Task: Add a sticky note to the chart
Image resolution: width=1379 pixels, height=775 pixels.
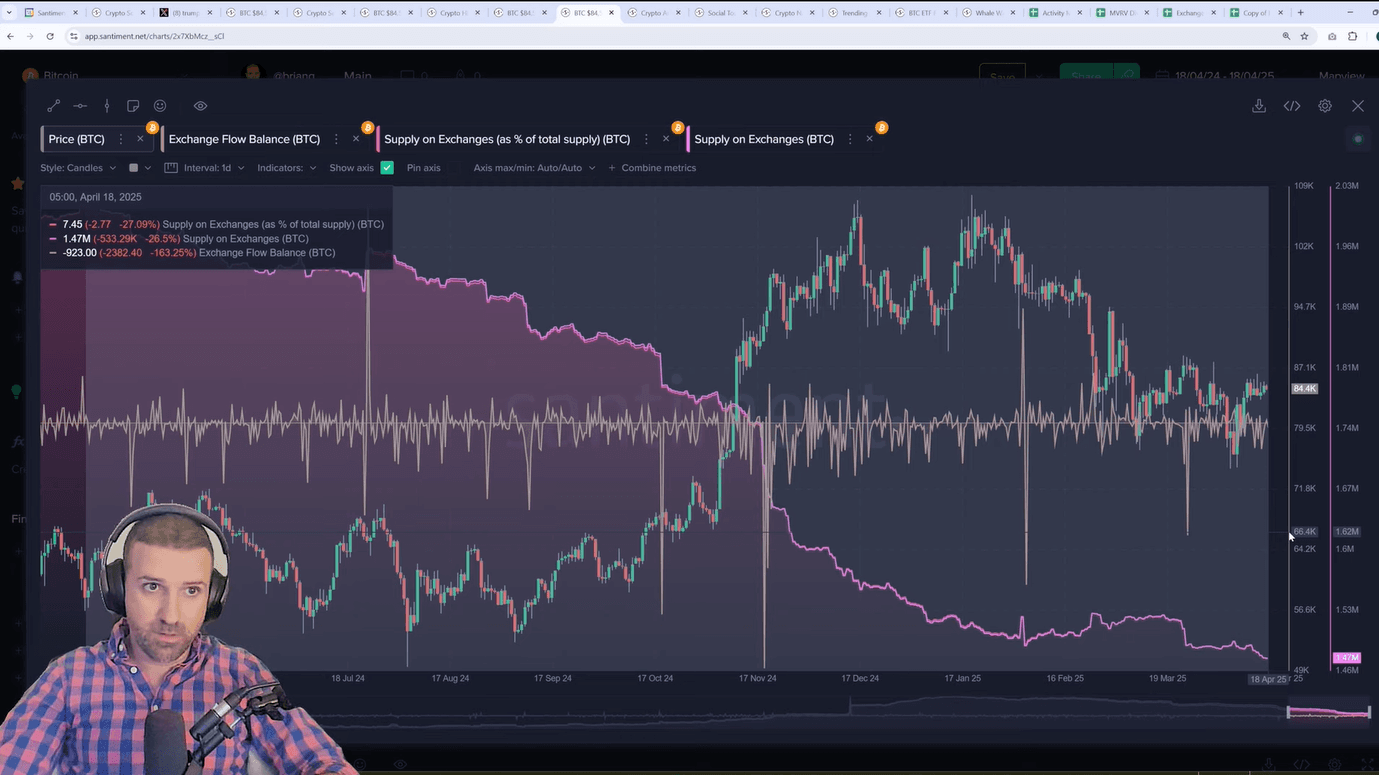Action: (x=133, y=106)
